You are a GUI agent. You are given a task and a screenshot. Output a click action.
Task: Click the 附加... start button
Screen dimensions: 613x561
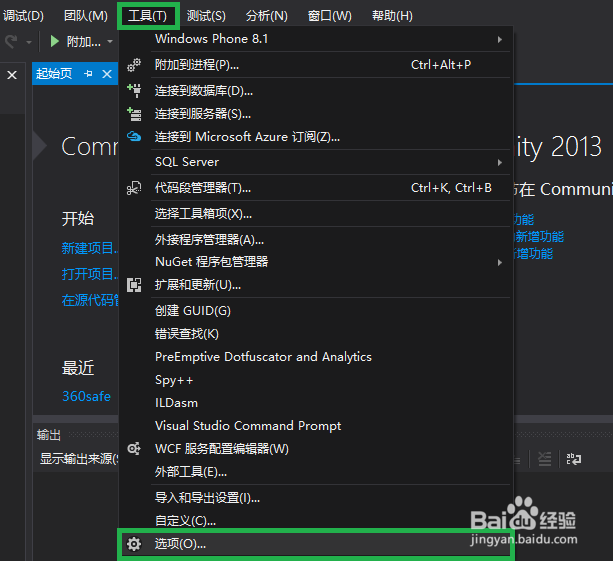tap(76, 41)
